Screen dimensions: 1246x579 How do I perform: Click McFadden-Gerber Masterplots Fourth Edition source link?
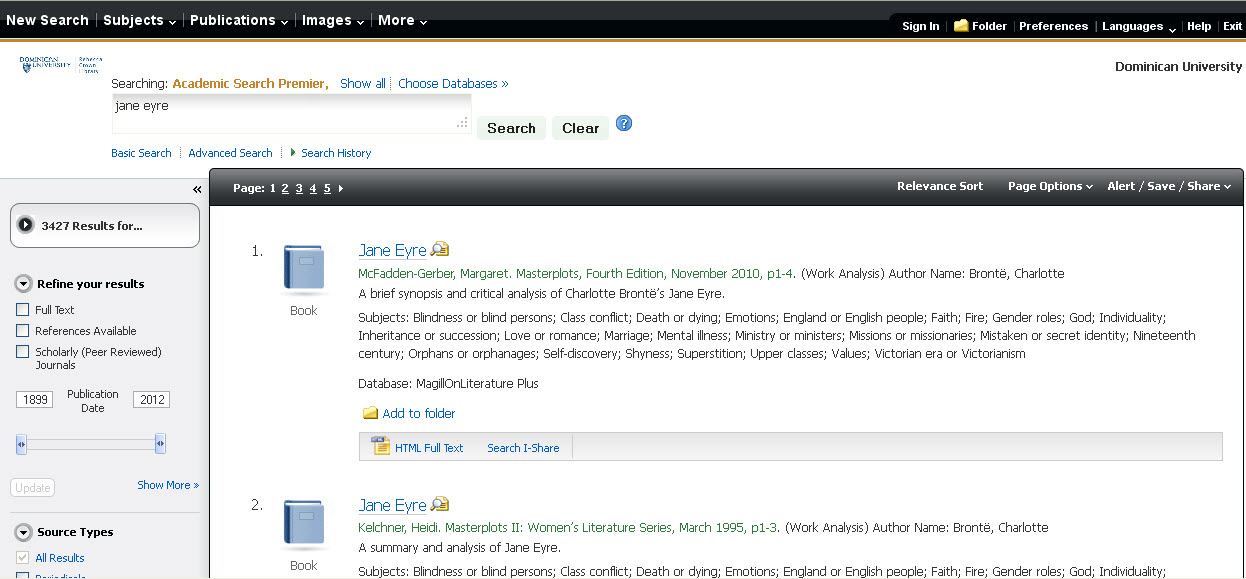click(577, 274)
